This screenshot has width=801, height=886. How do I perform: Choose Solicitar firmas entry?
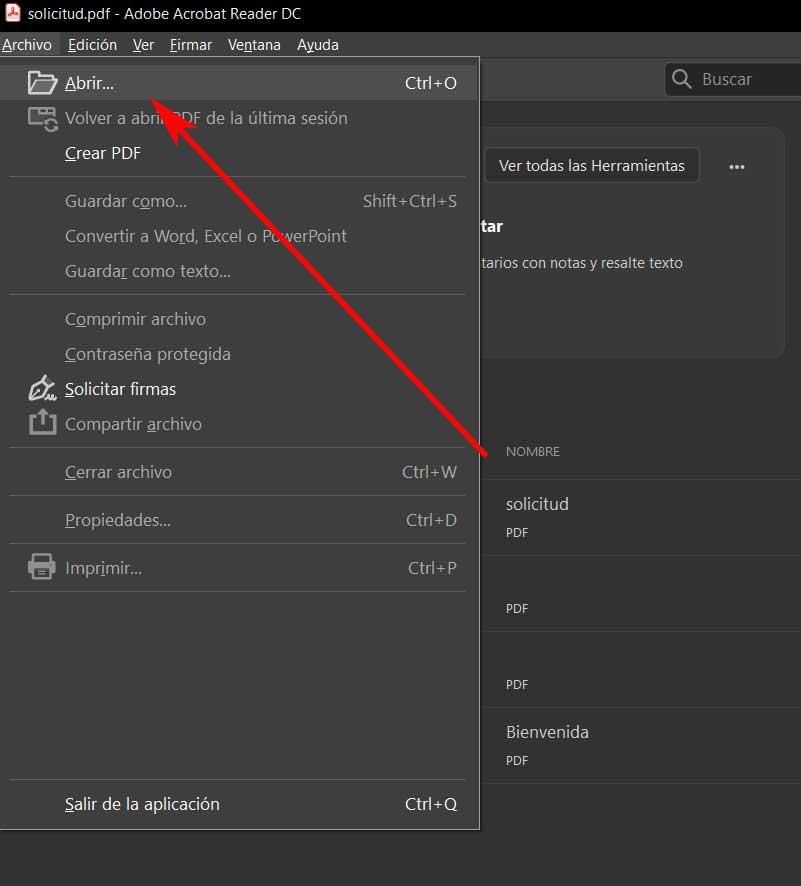click(240, 389)
